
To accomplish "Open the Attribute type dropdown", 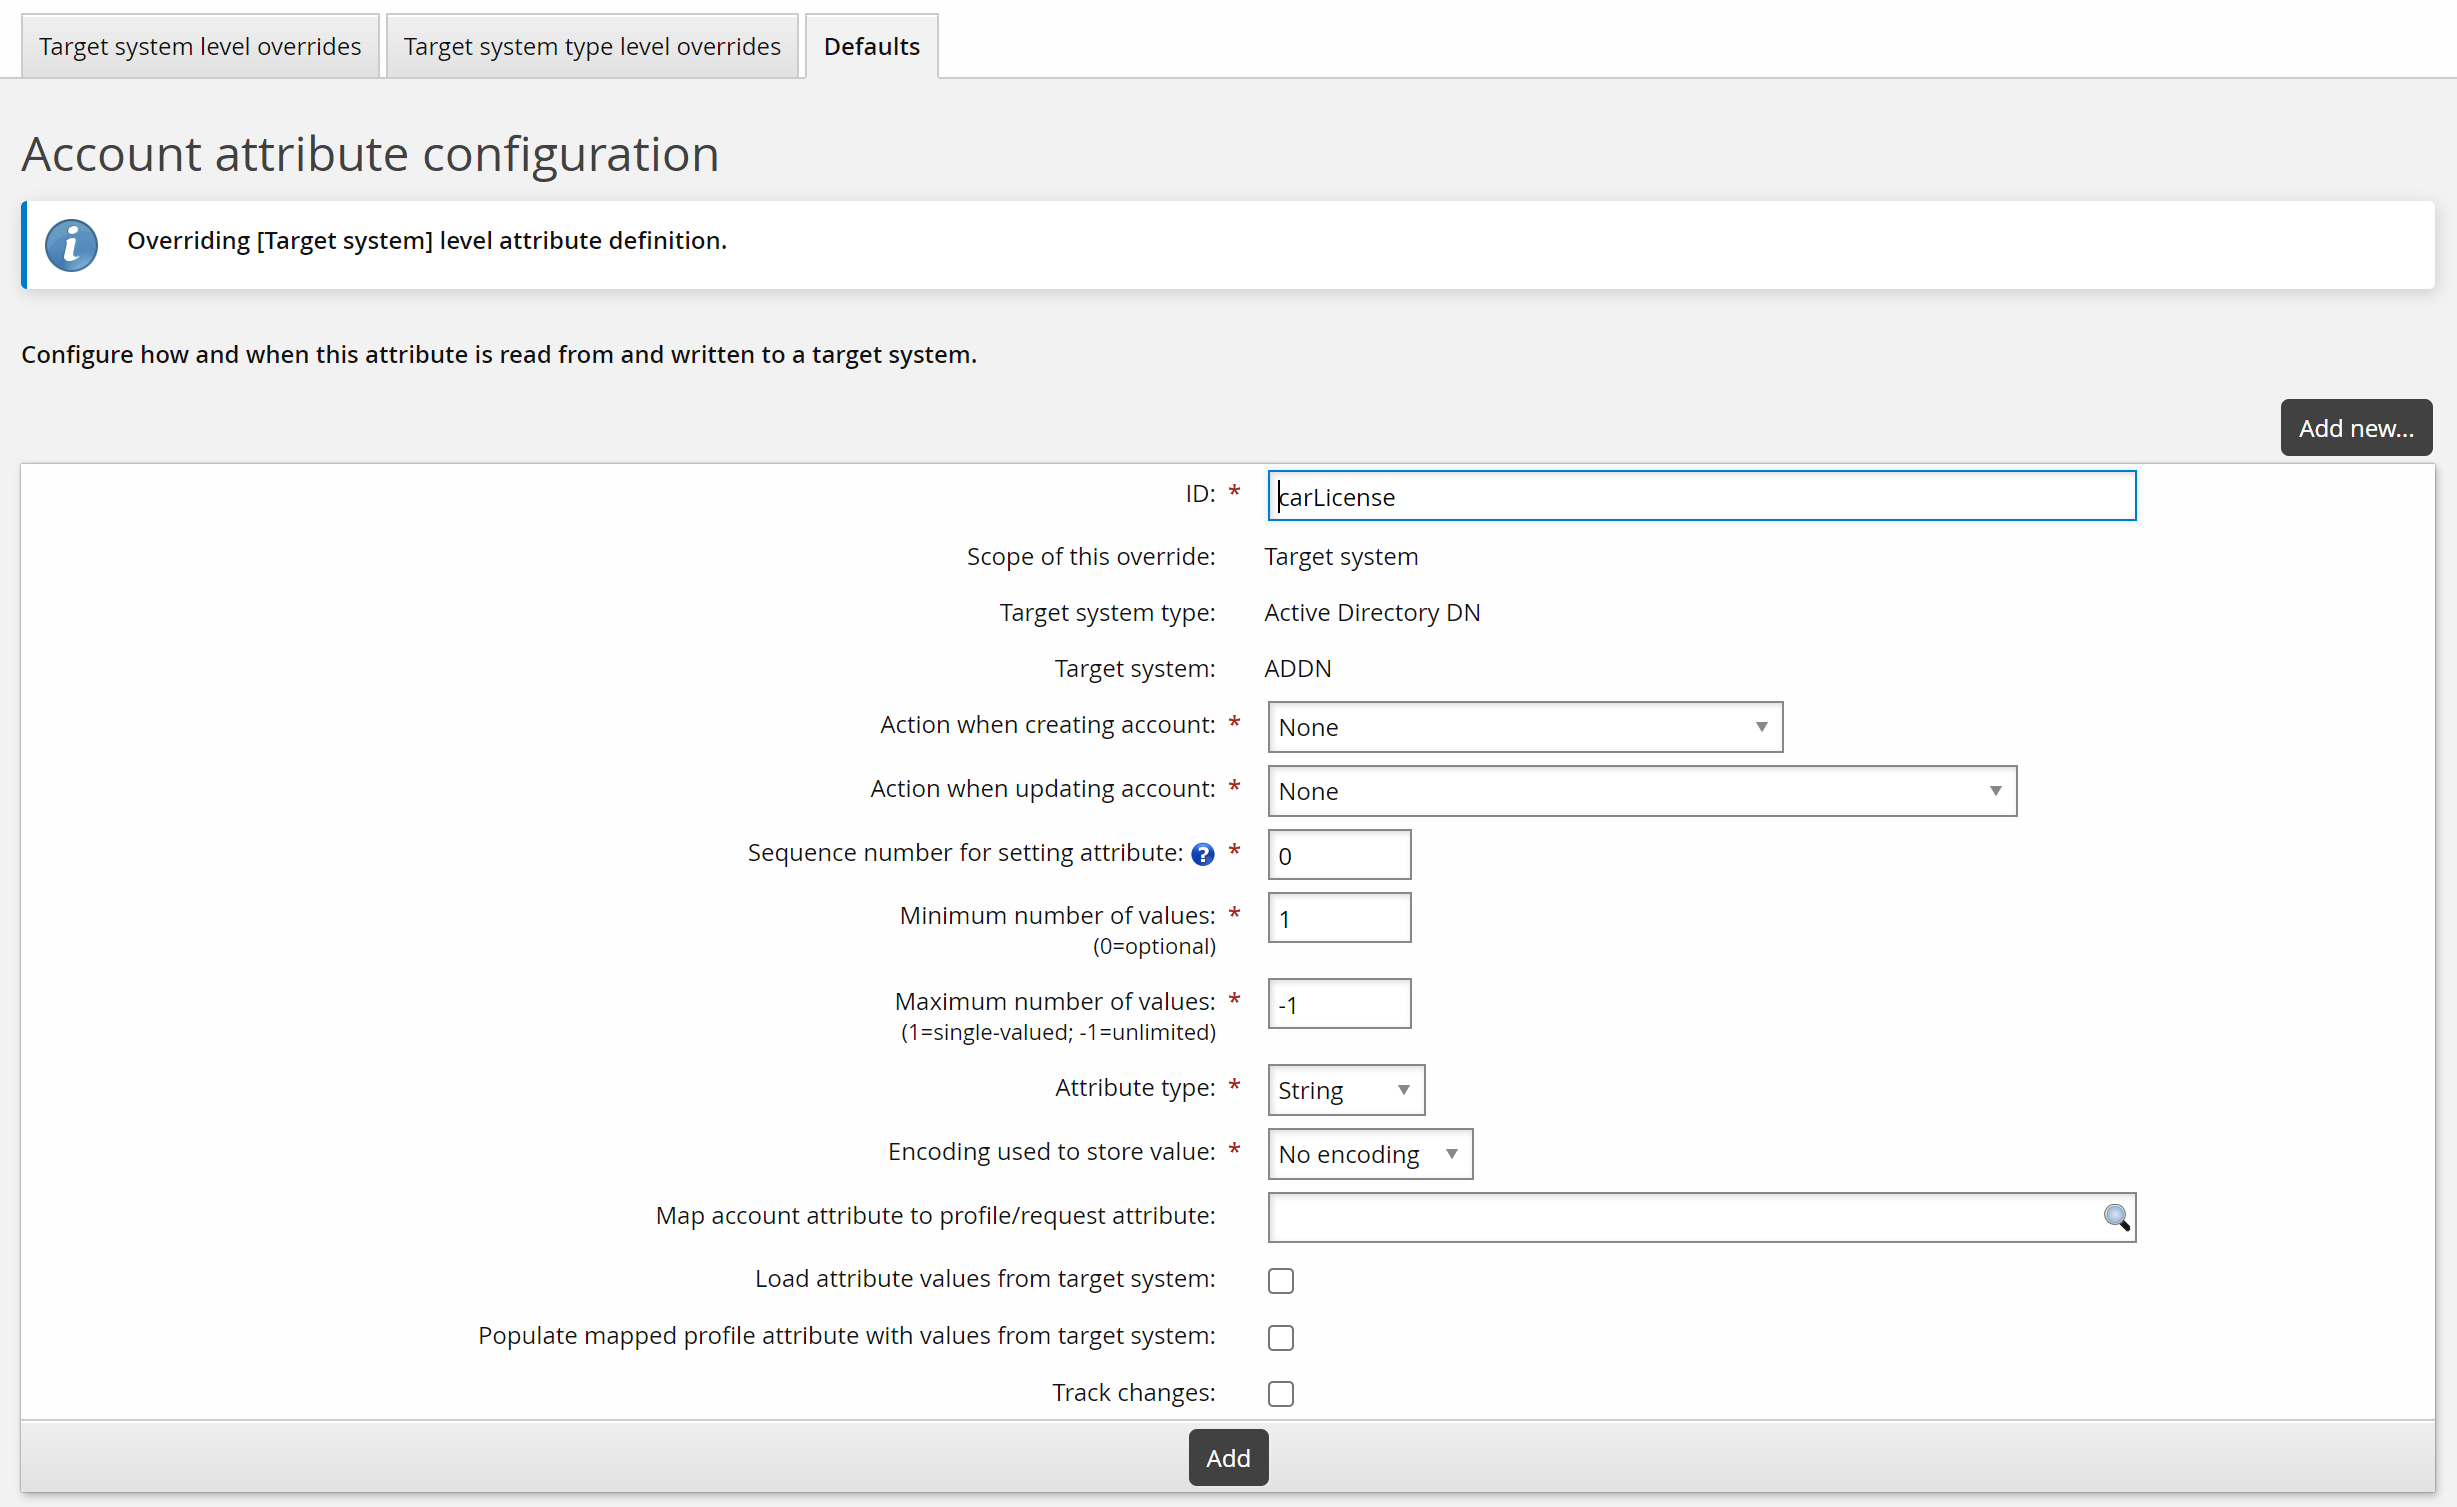I will [x=1345, y=1090].
